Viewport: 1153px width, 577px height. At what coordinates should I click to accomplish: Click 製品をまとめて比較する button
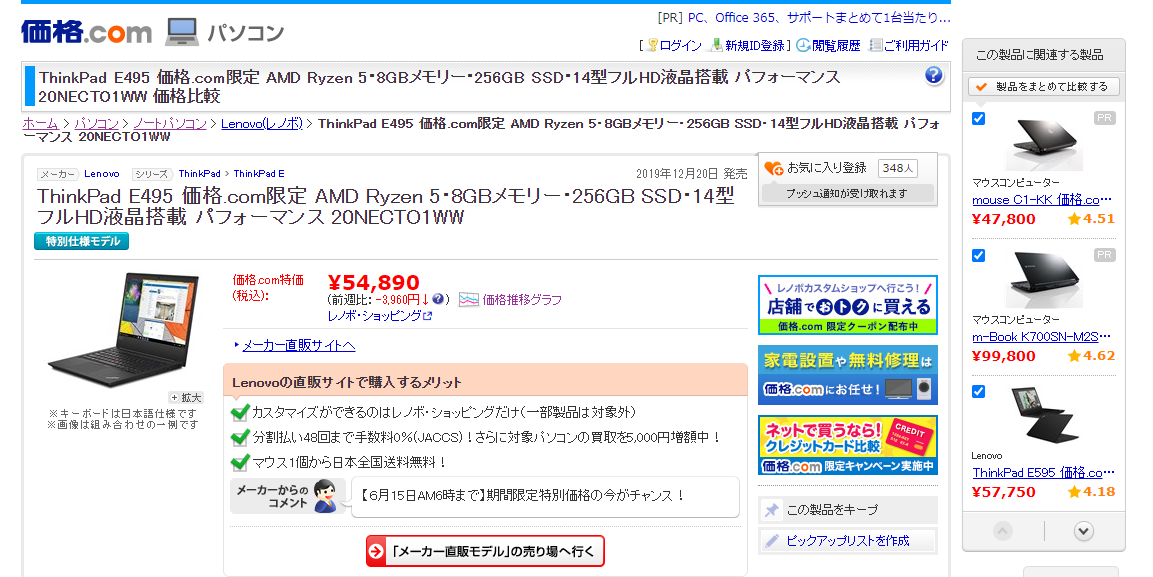1043,87
